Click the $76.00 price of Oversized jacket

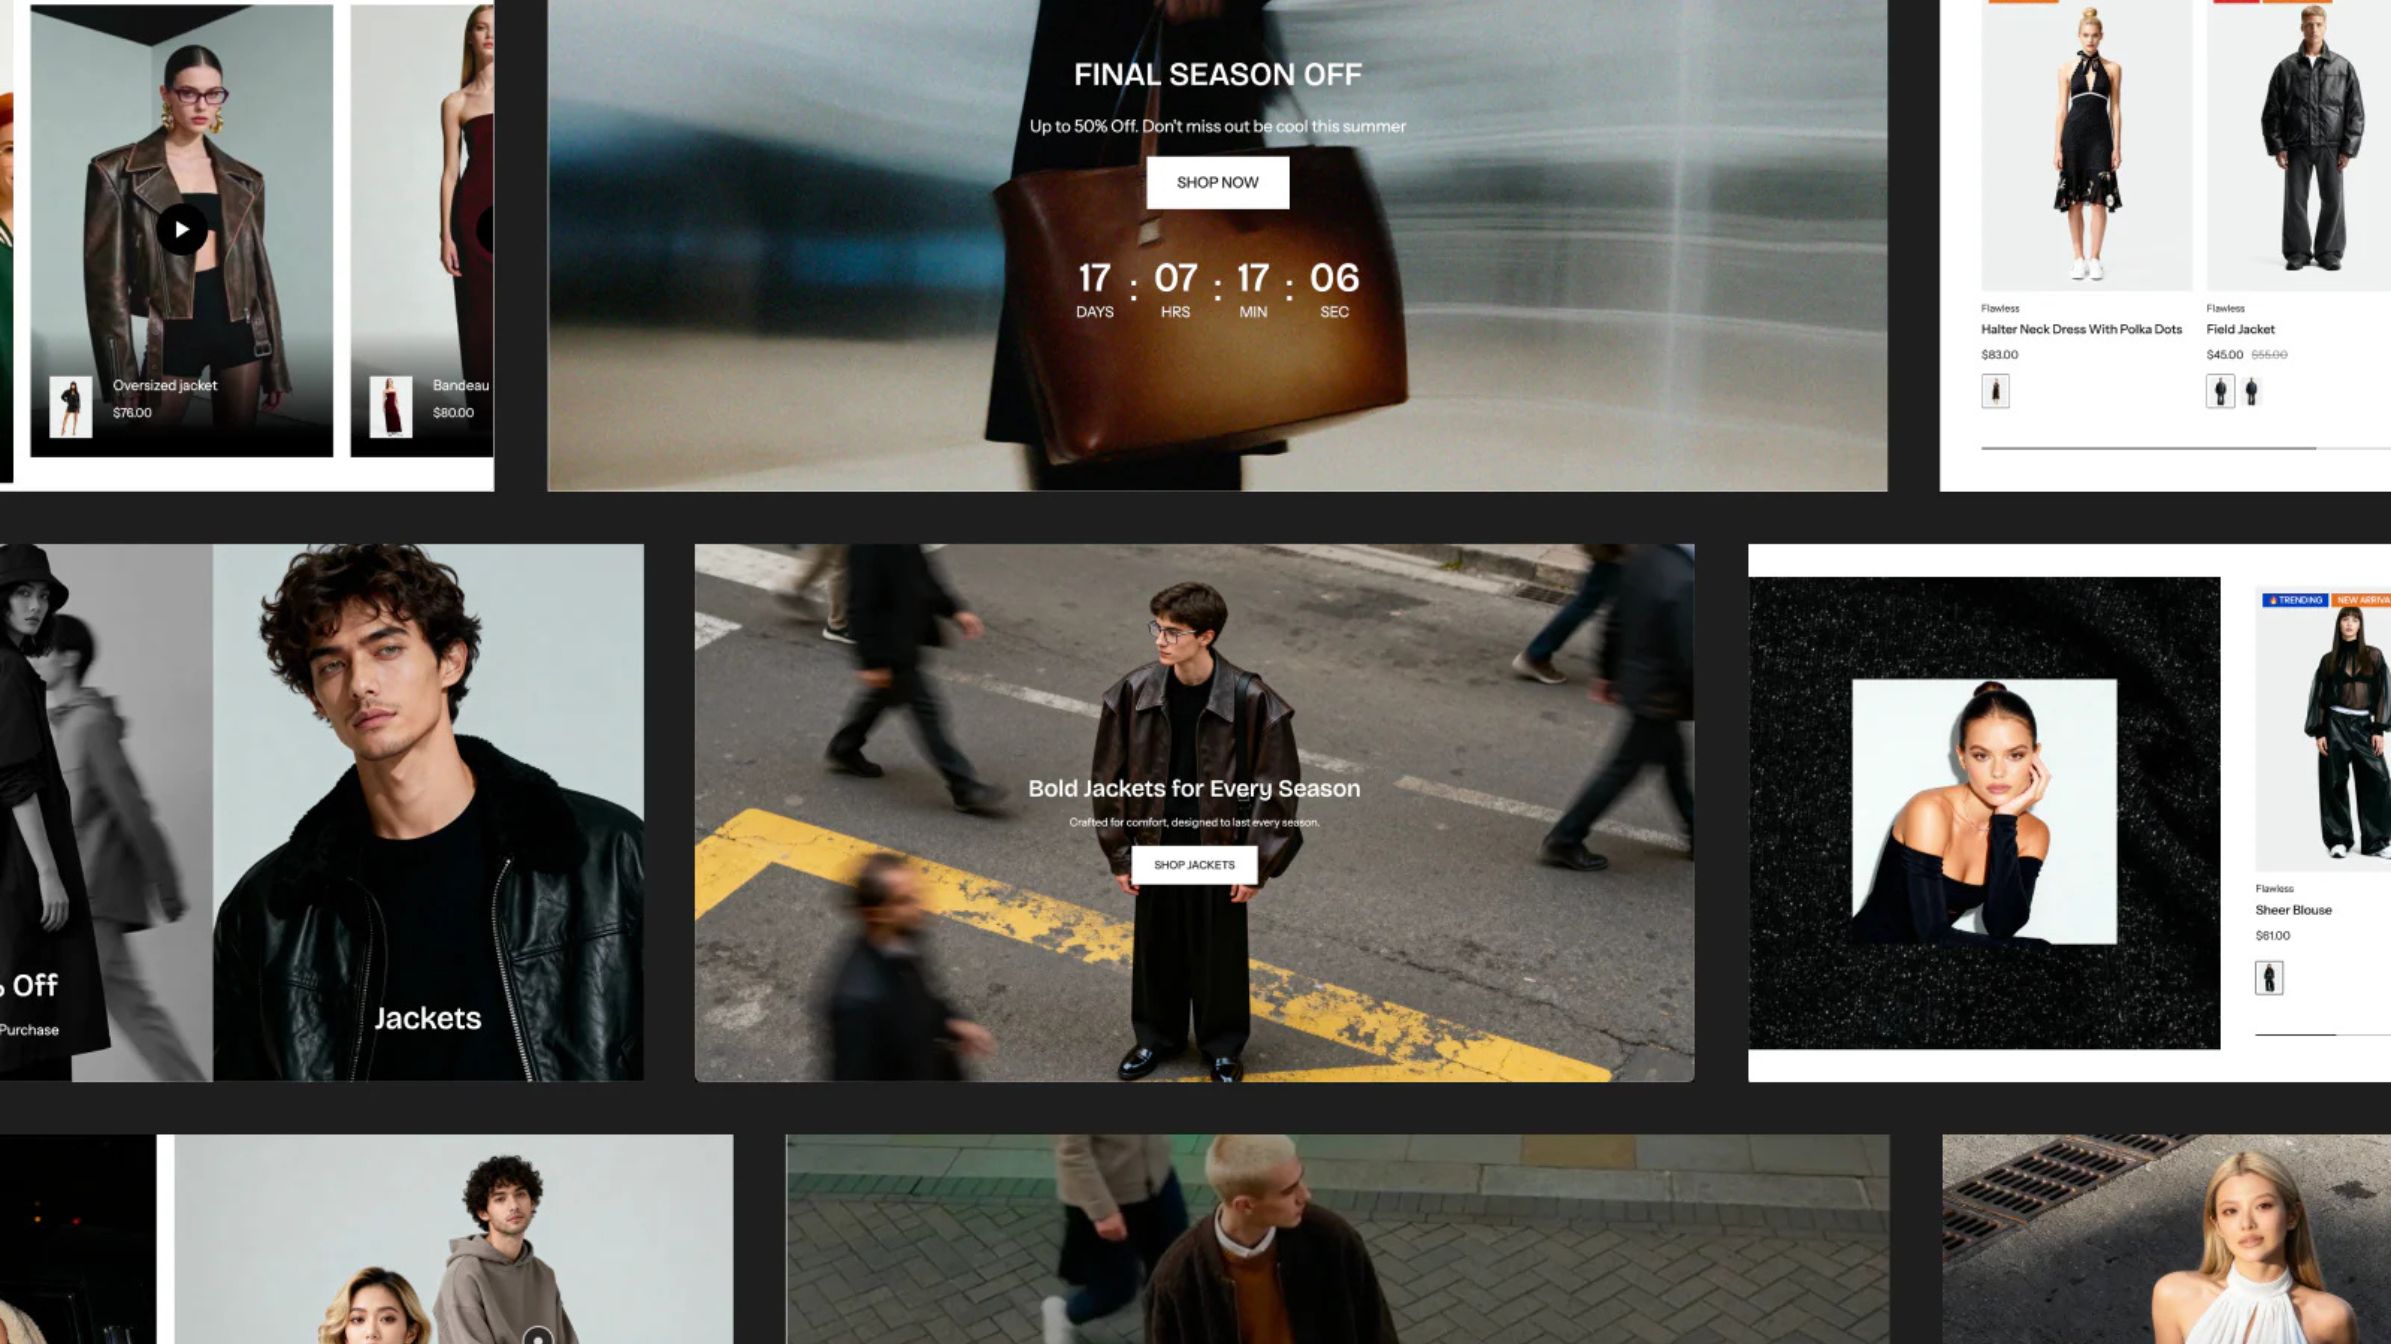[132, 413]
